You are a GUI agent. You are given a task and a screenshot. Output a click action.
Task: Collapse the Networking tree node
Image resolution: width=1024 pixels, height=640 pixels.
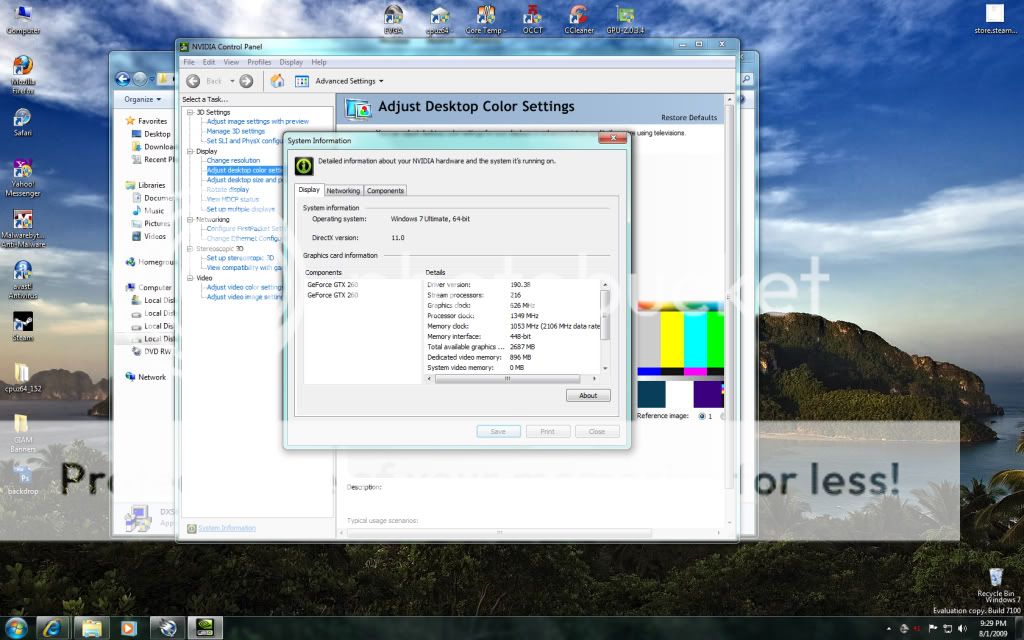(x=190, y=219)
